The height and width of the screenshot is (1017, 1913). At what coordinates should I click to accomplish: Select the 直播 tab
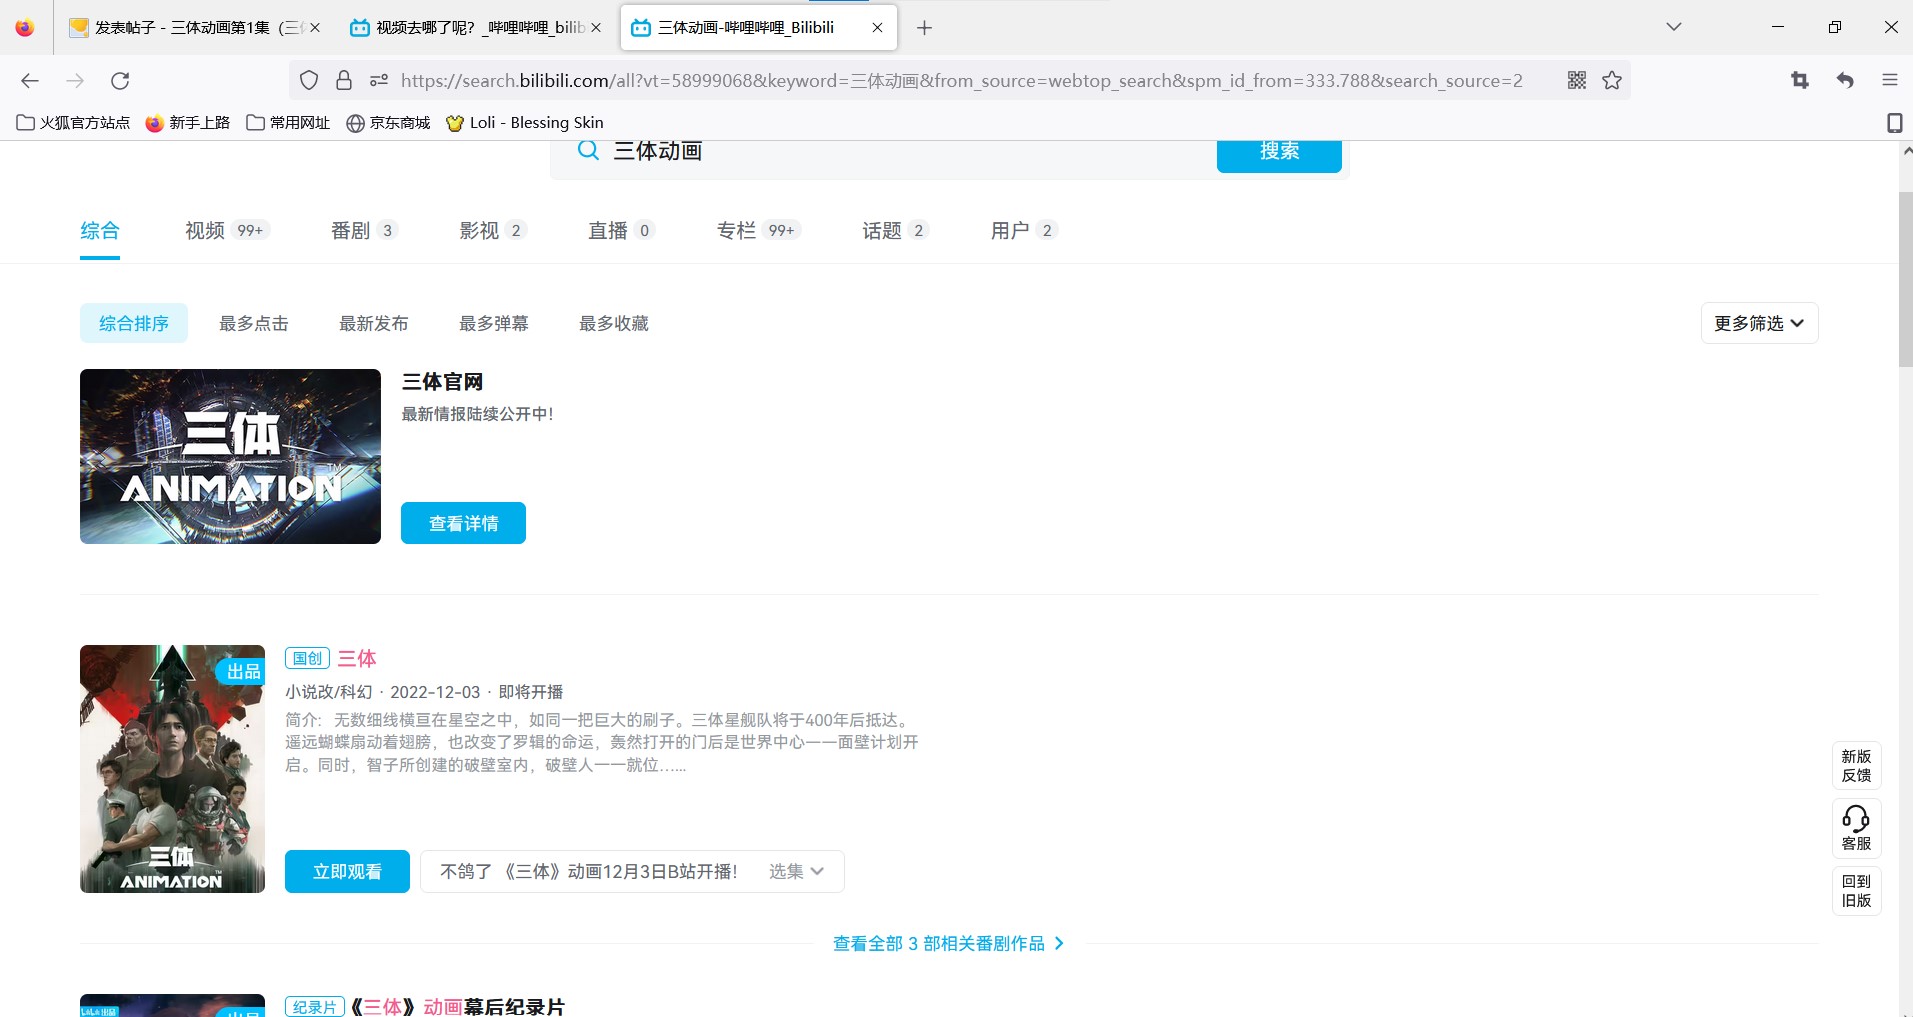(x=621, y=231)
